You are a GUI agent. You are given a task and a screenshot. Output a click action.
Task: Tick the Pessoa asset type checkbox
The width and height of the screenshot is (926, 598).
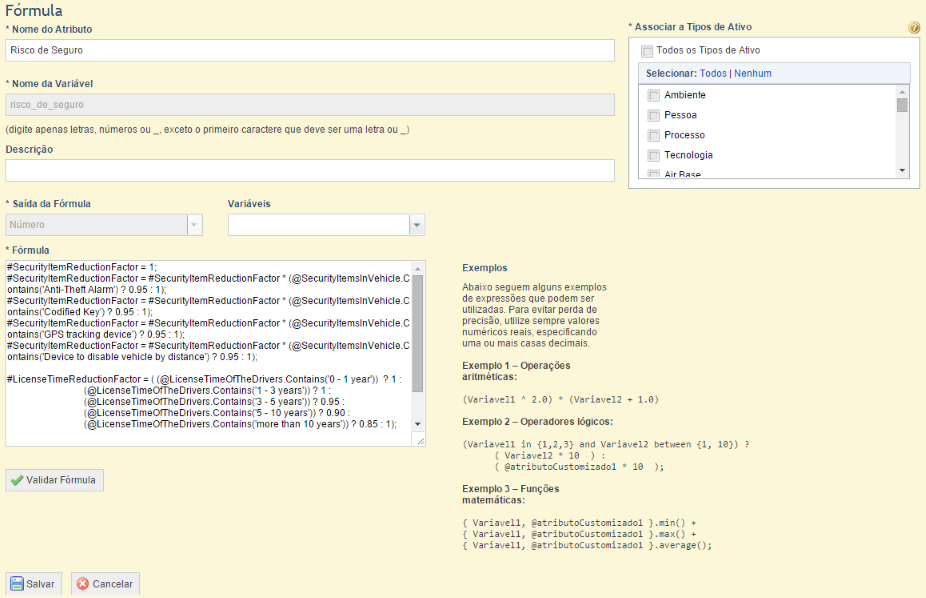point(653,116)
